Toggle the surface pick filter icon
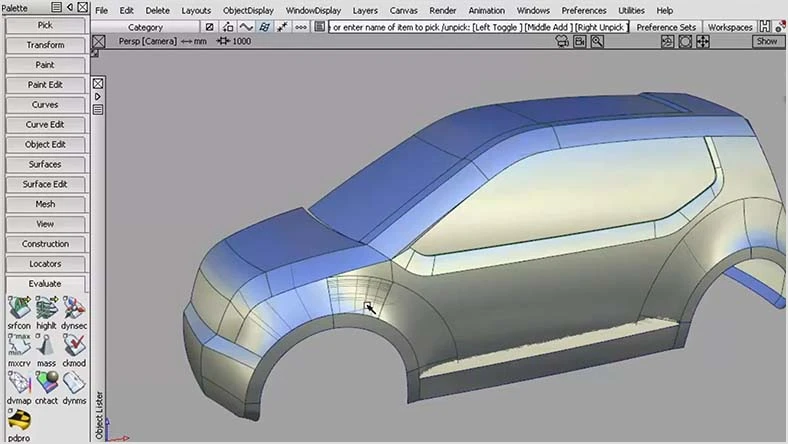The image size is (788, 444). tap(264, 27)
